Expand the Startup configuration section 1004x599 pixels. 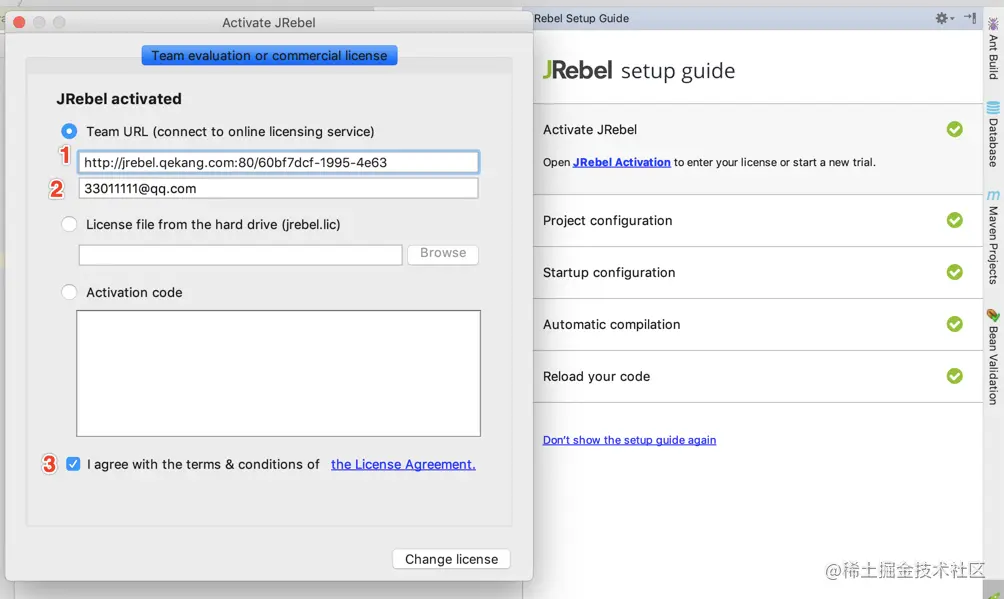click(609, 272)
